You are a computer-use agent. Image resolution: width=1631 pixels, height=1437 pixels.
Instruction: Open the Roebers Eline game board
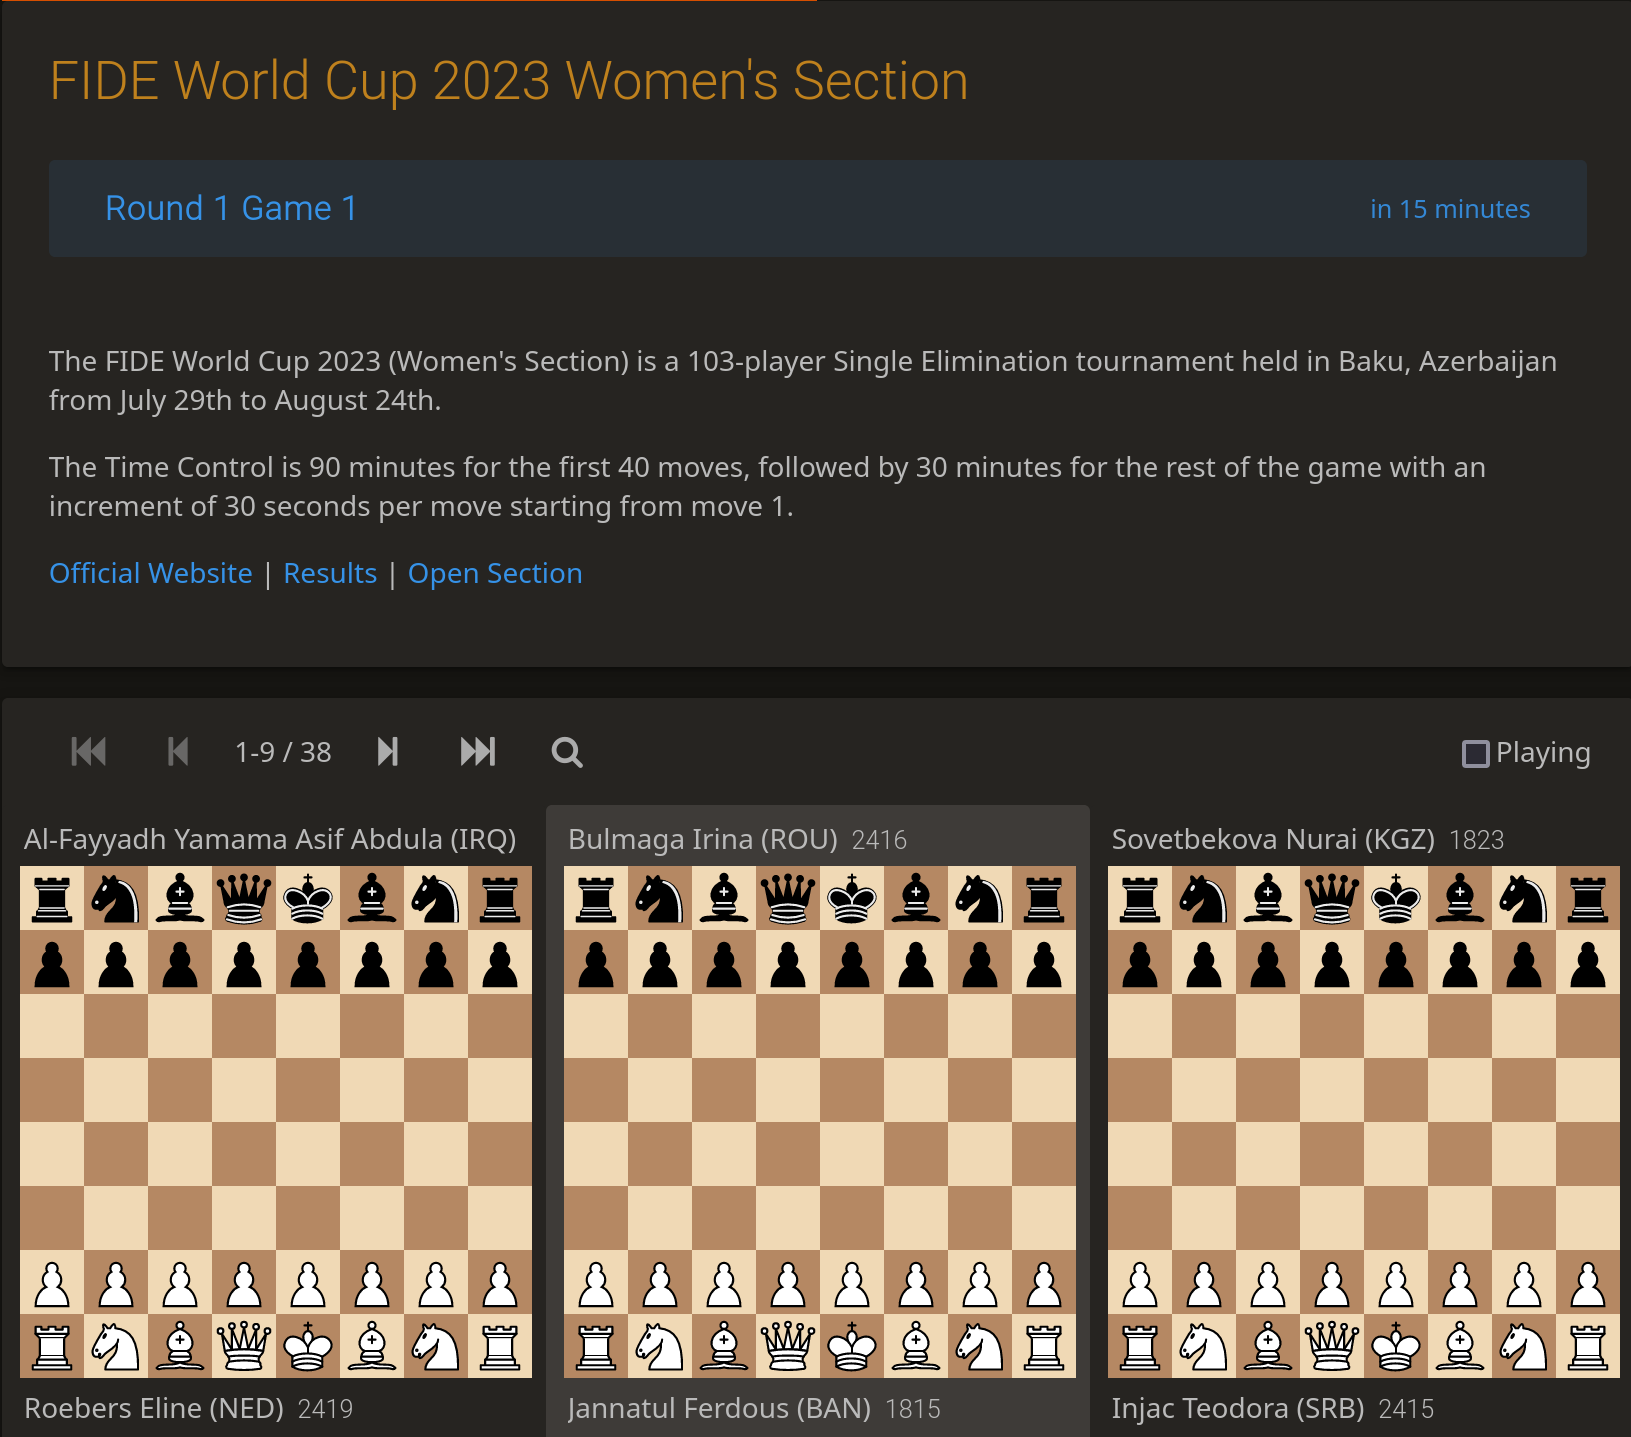[276, 1122]
